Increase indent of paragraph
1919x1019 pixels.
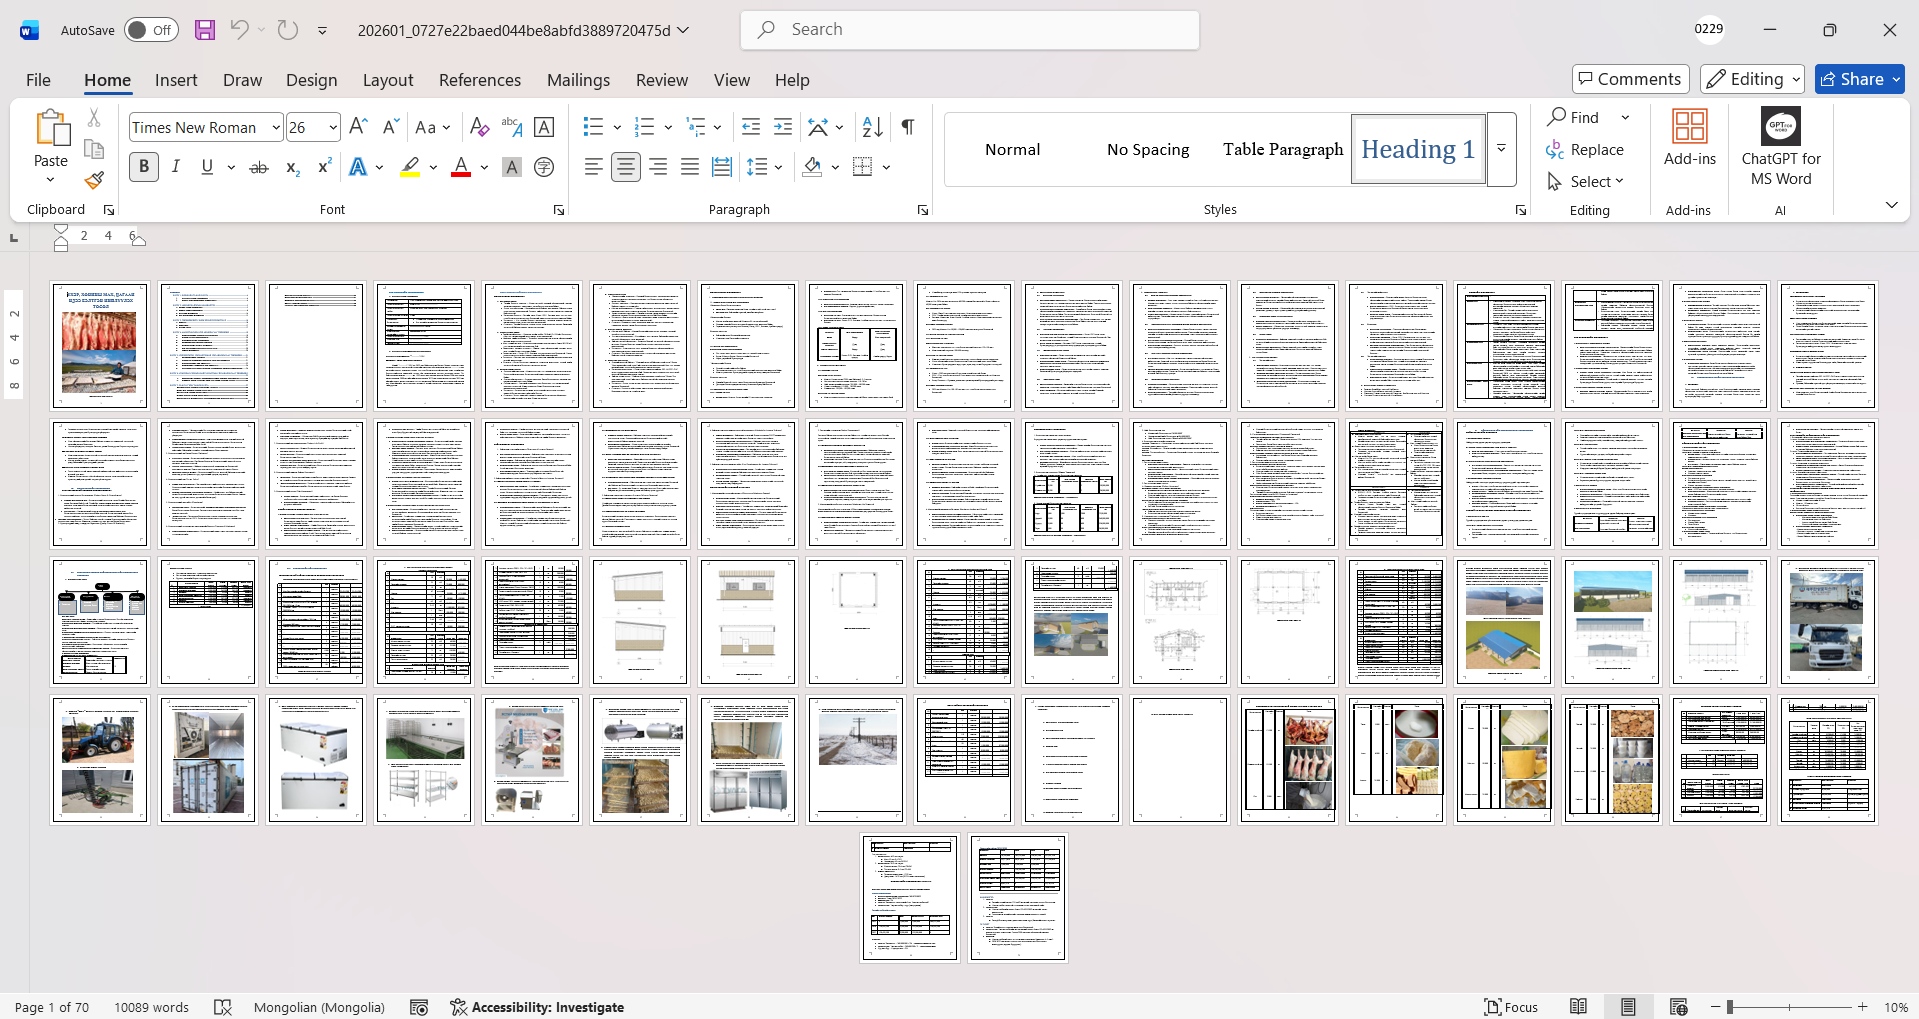pyautogui.click(x=783, y=127)
